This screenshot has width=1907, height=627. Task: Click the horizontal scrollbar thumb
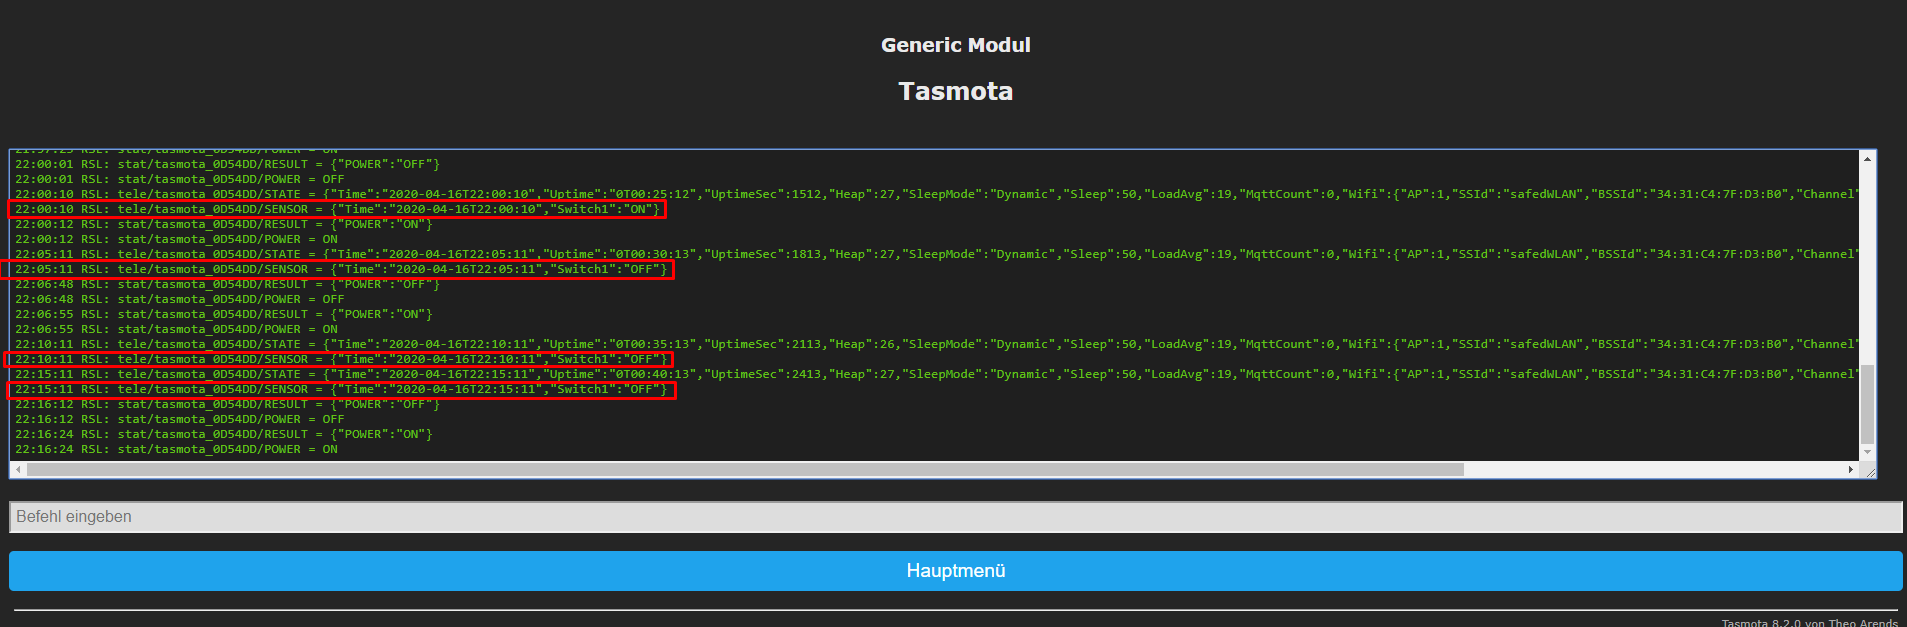[x=745, y=469]
